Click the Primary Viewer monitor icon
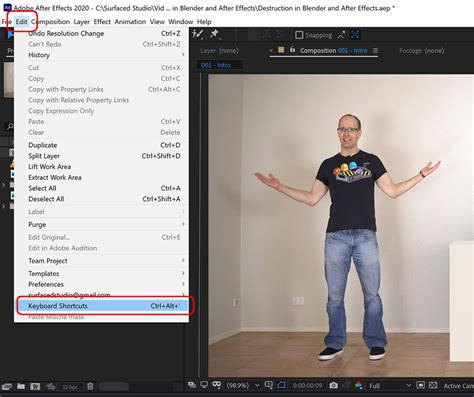This screenshot has height=397, width=474. click(204, 385)
